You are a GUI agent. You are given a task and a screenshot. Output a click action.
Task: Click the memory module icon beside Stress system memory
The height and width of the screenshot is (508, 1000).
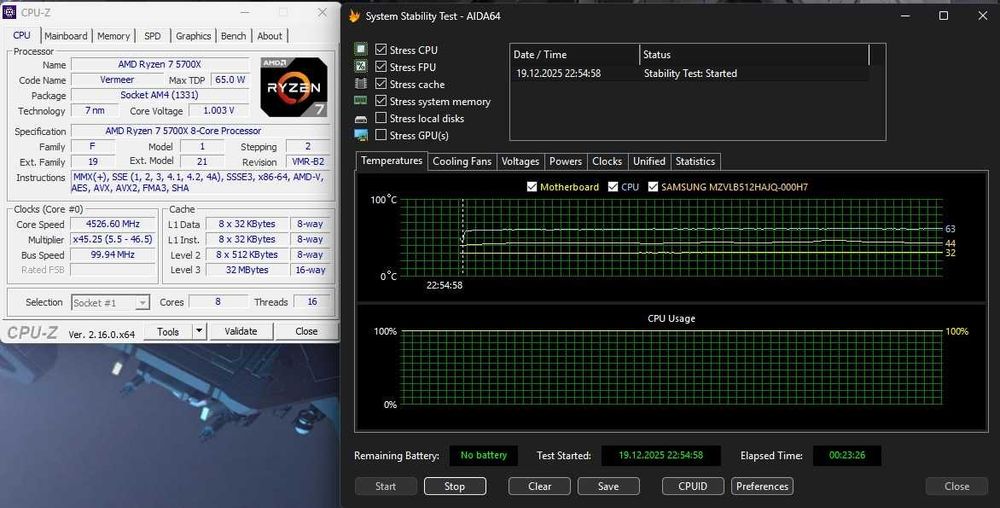[361, 101]
